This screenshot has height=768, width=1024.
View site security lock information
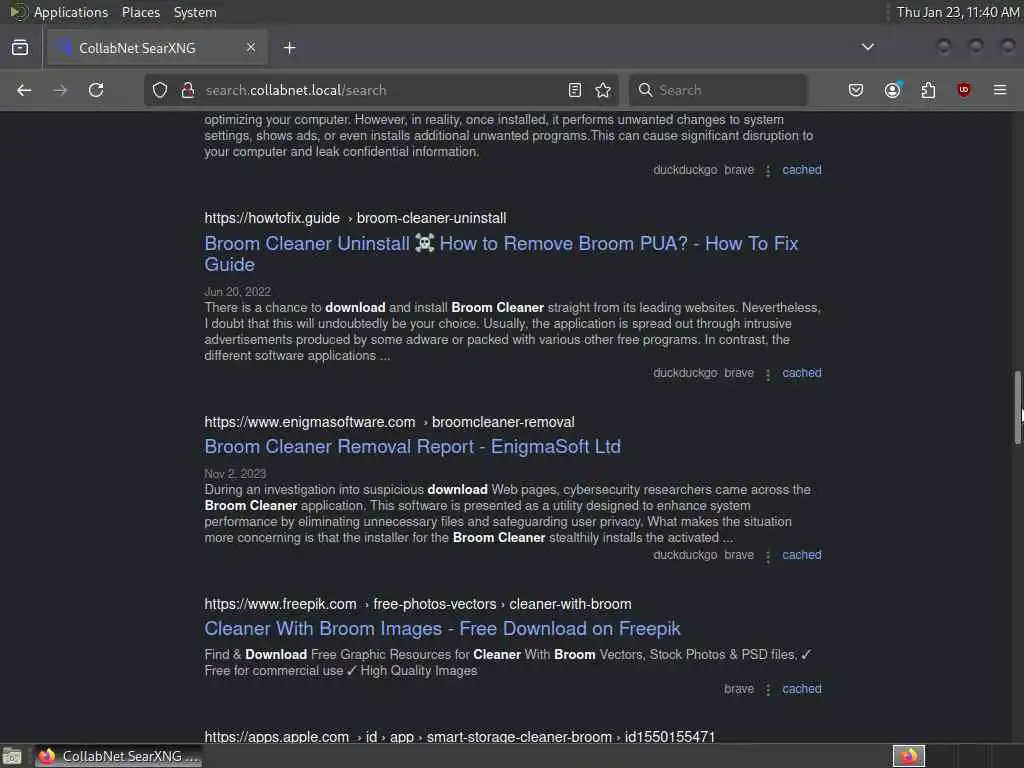pos(188,90)
